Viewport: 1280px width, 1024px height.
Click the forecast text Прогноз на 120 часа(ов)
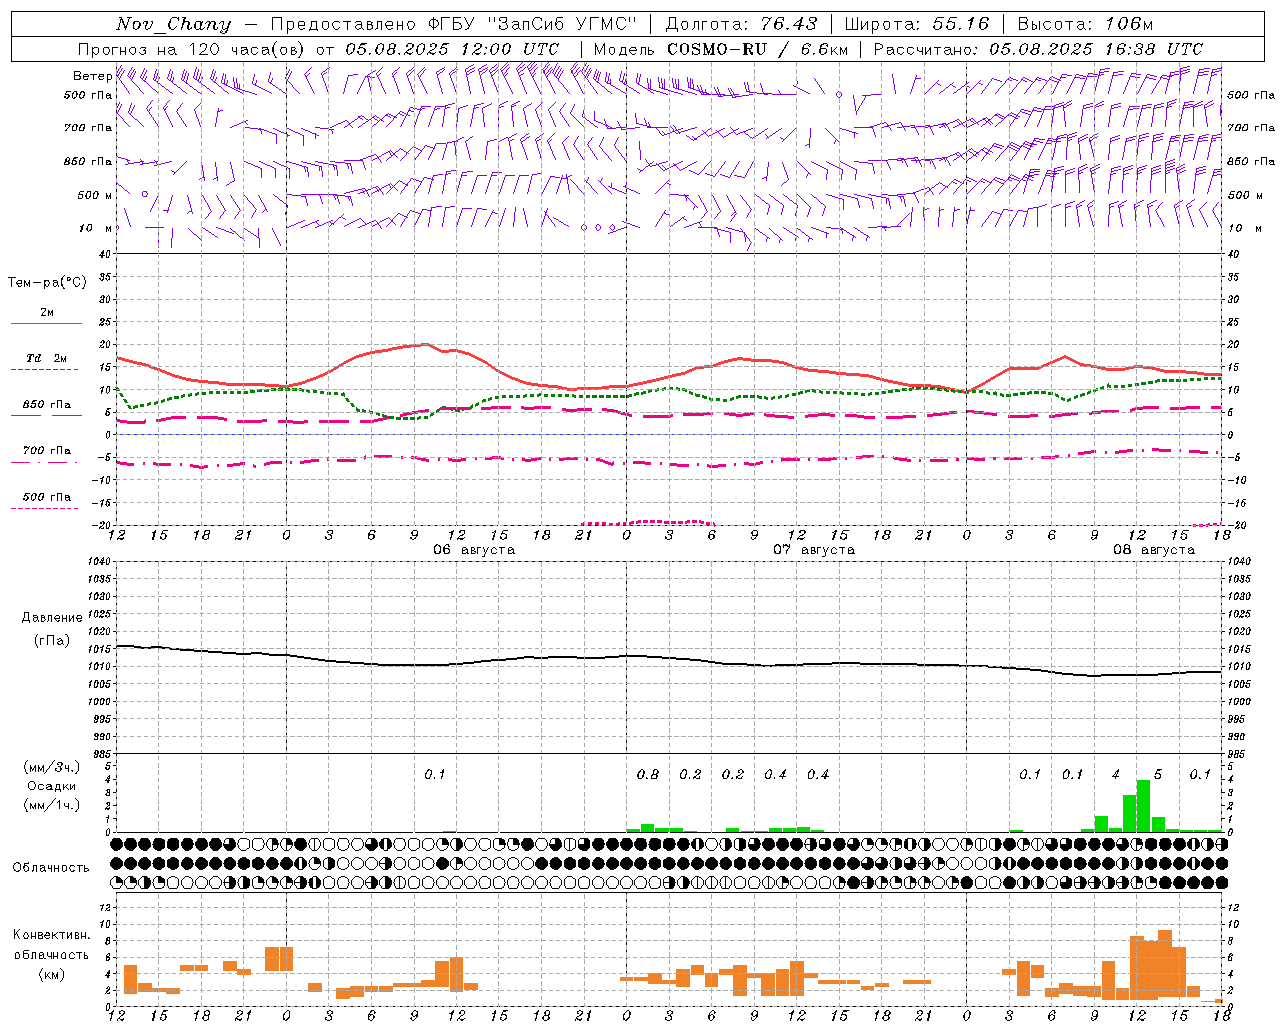tap(192, 49)
